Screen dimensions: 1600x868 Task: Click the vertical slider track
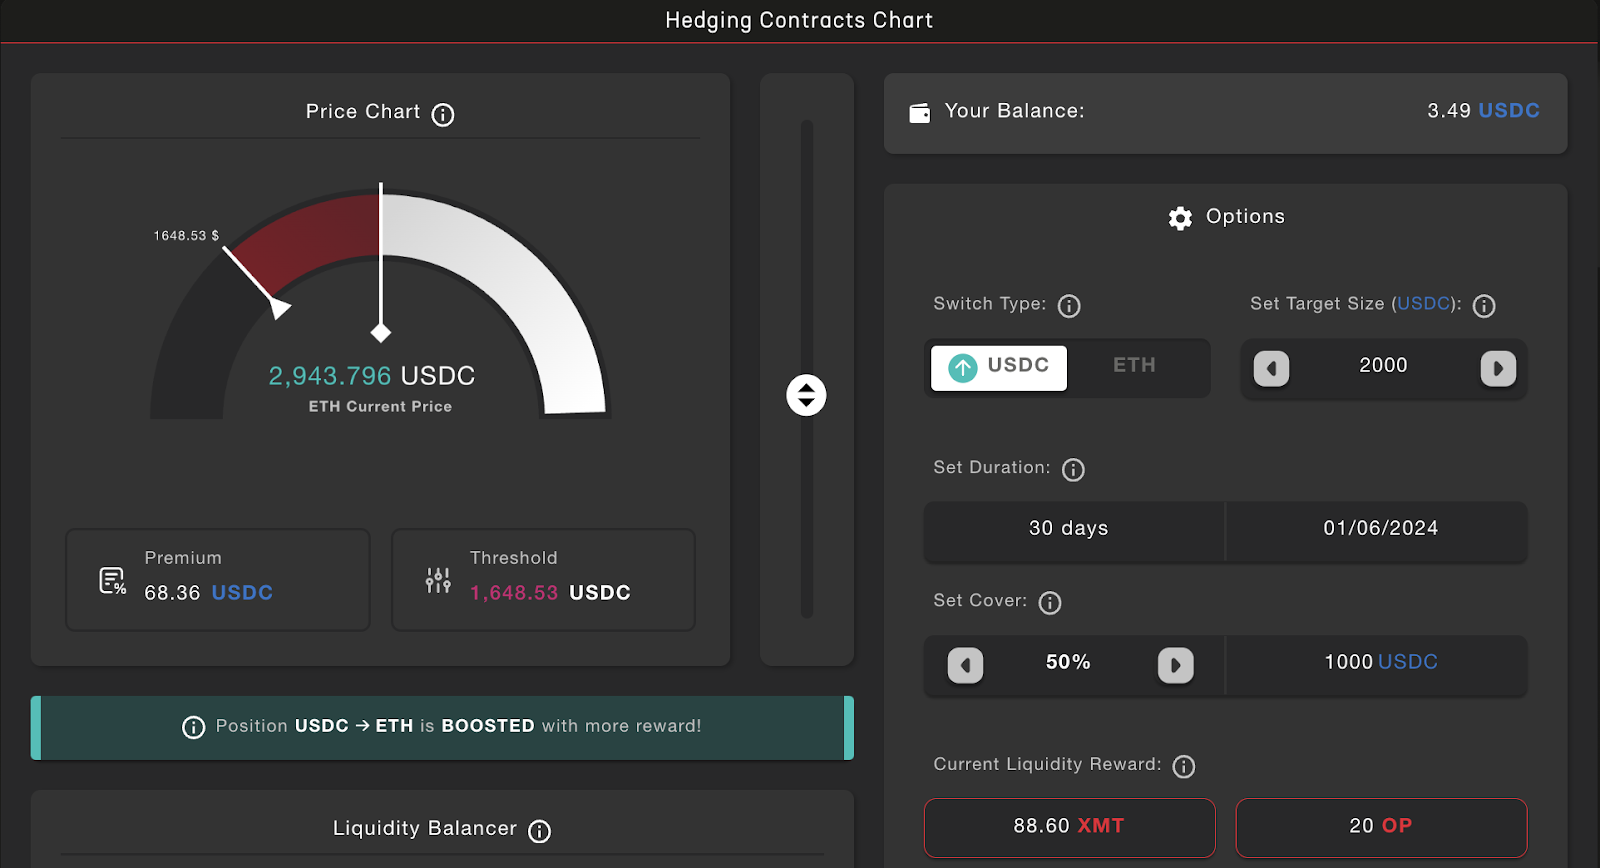807,369
